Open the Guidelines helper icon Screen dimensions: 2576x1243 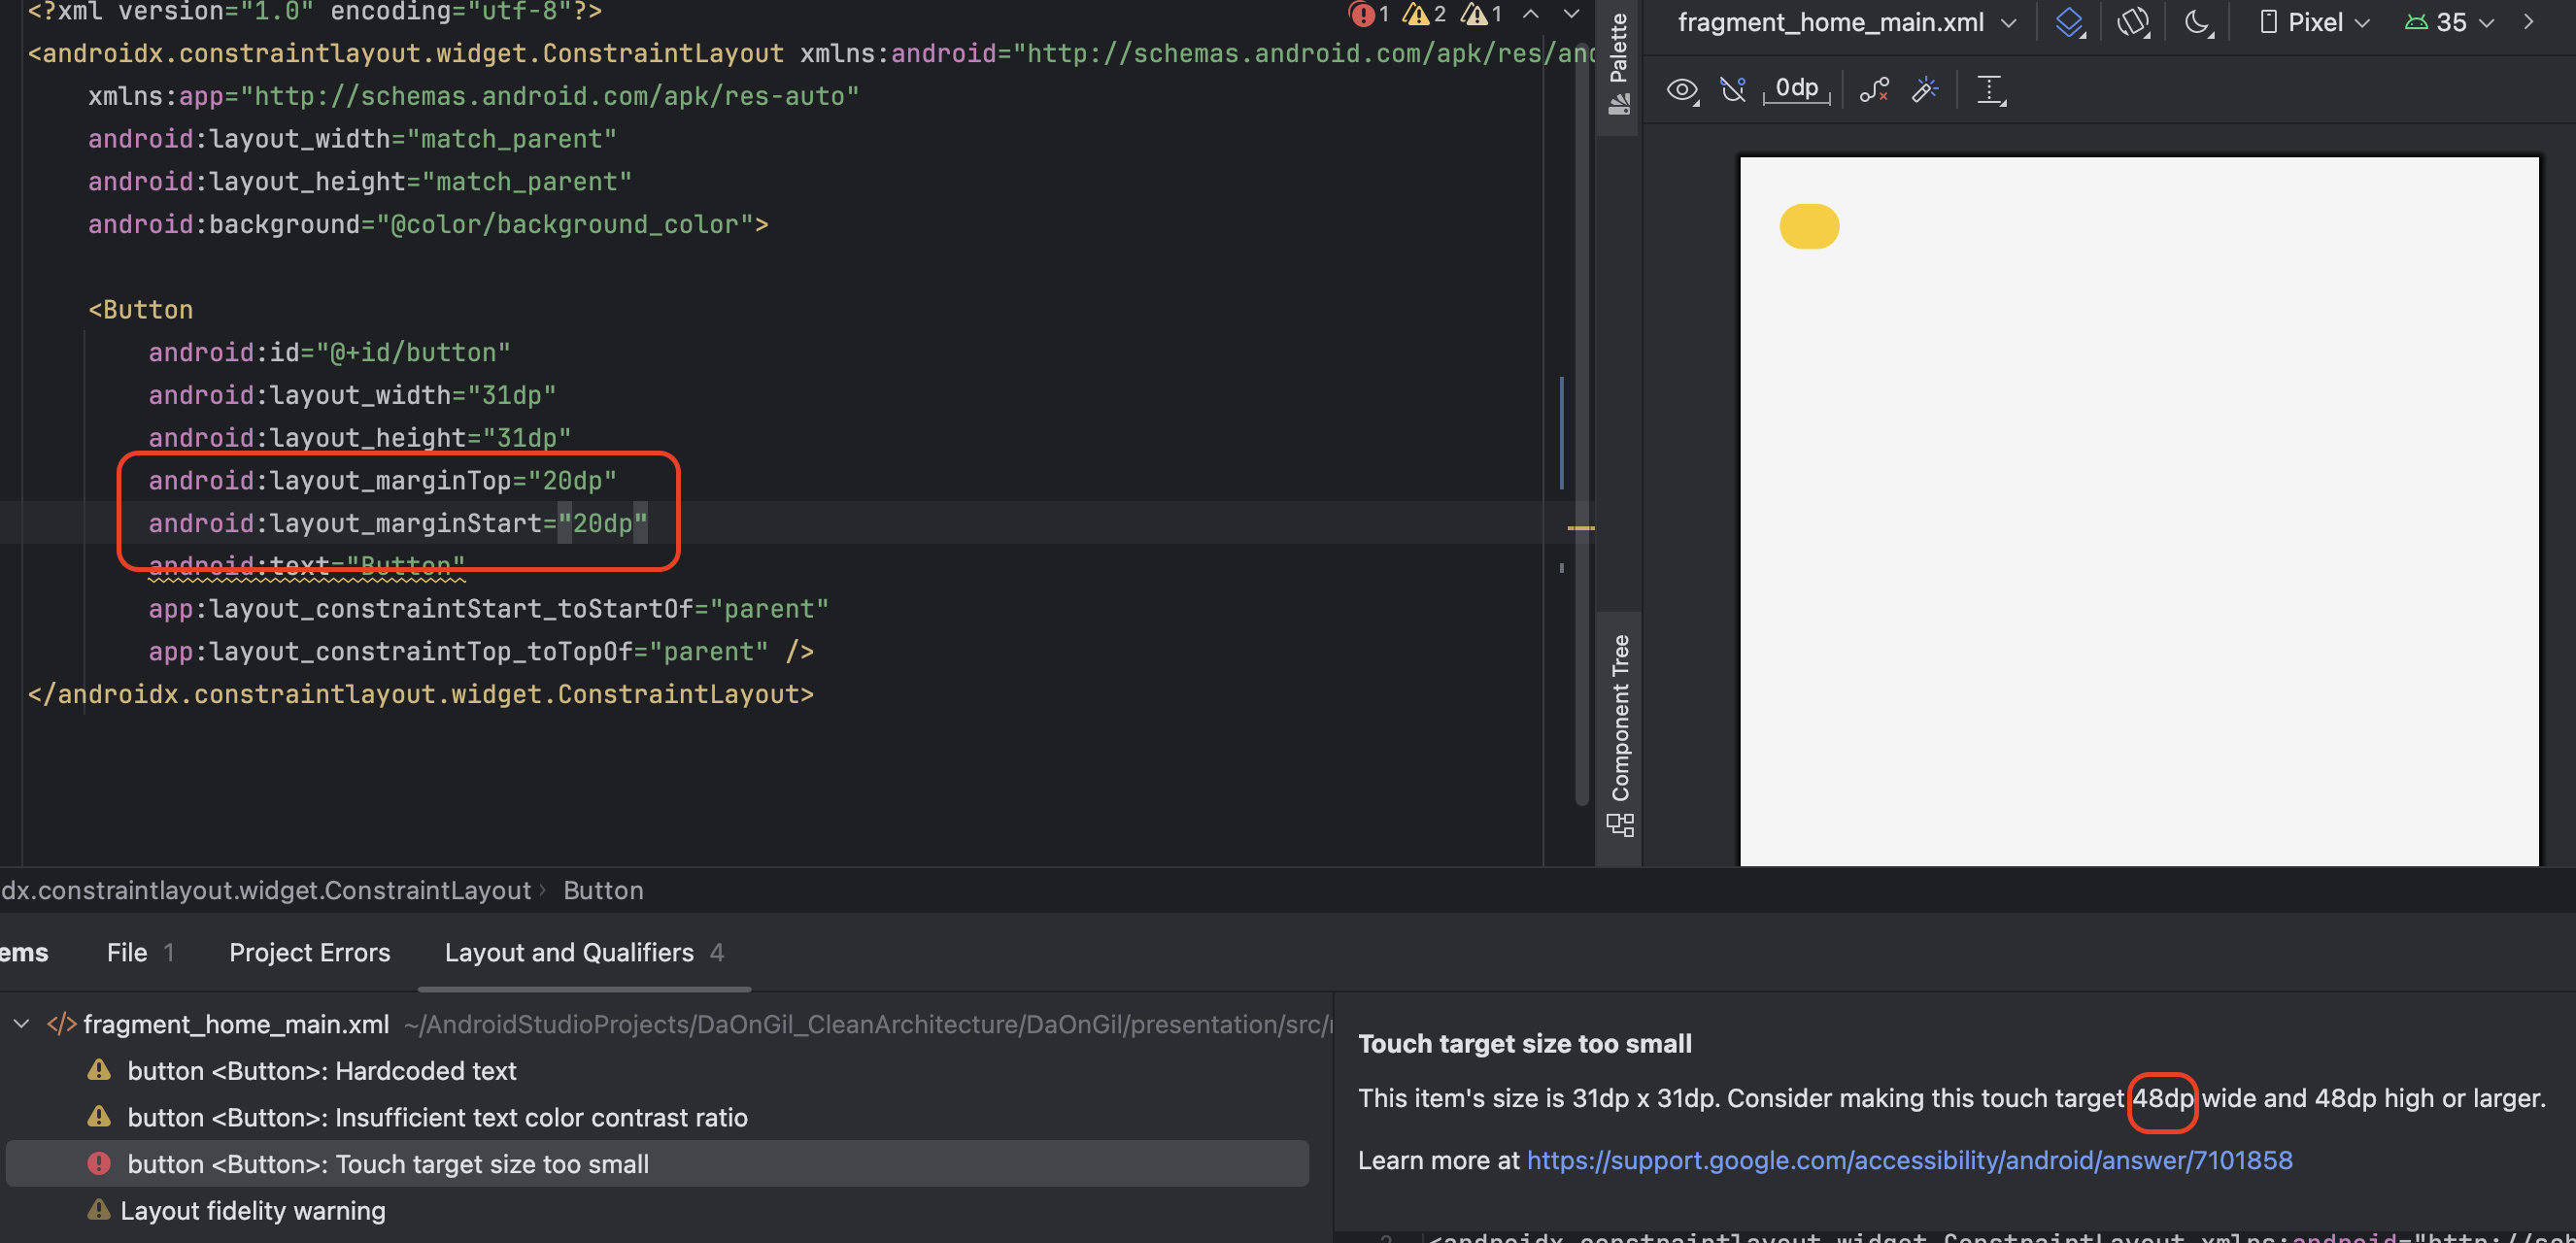[x=1991, y=90]
